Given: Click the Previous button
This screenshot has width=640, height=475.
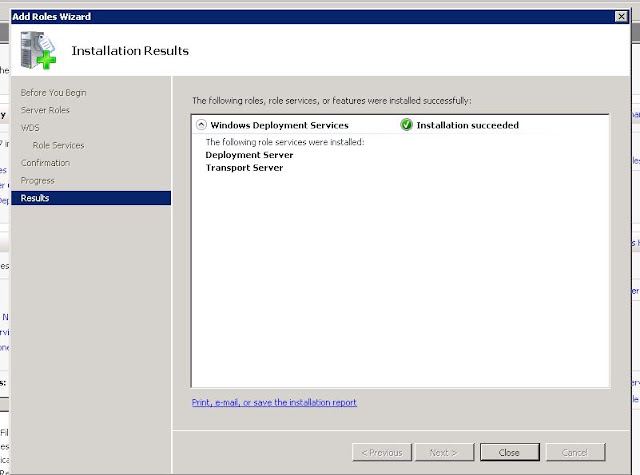Looking at the screenshot, I should [382, 452].
